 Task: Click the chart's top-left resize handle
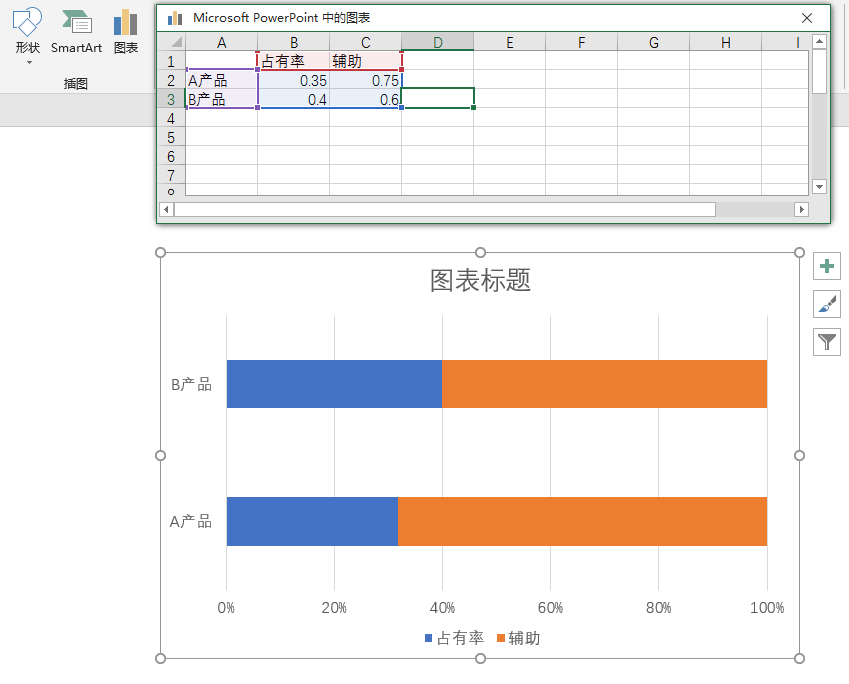pyautogui.click(x=160, y=252)
